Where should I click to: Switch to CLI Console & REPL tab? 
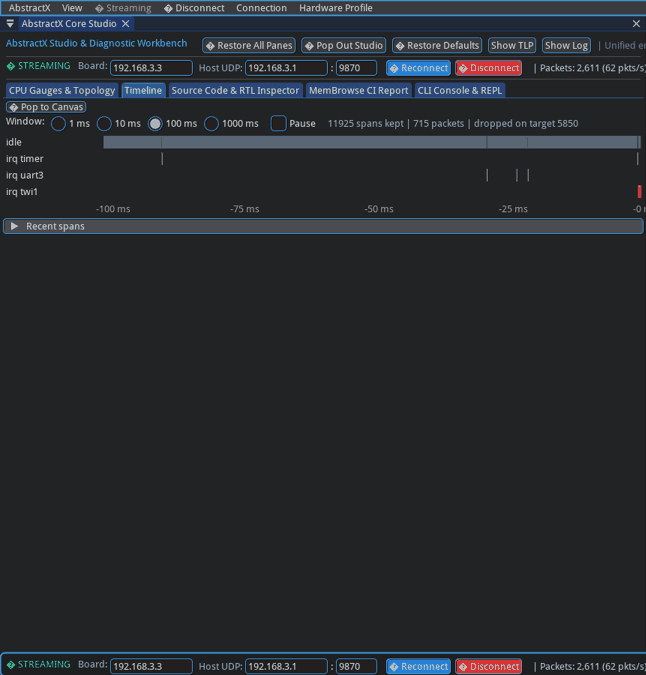(x=460, y=90)
